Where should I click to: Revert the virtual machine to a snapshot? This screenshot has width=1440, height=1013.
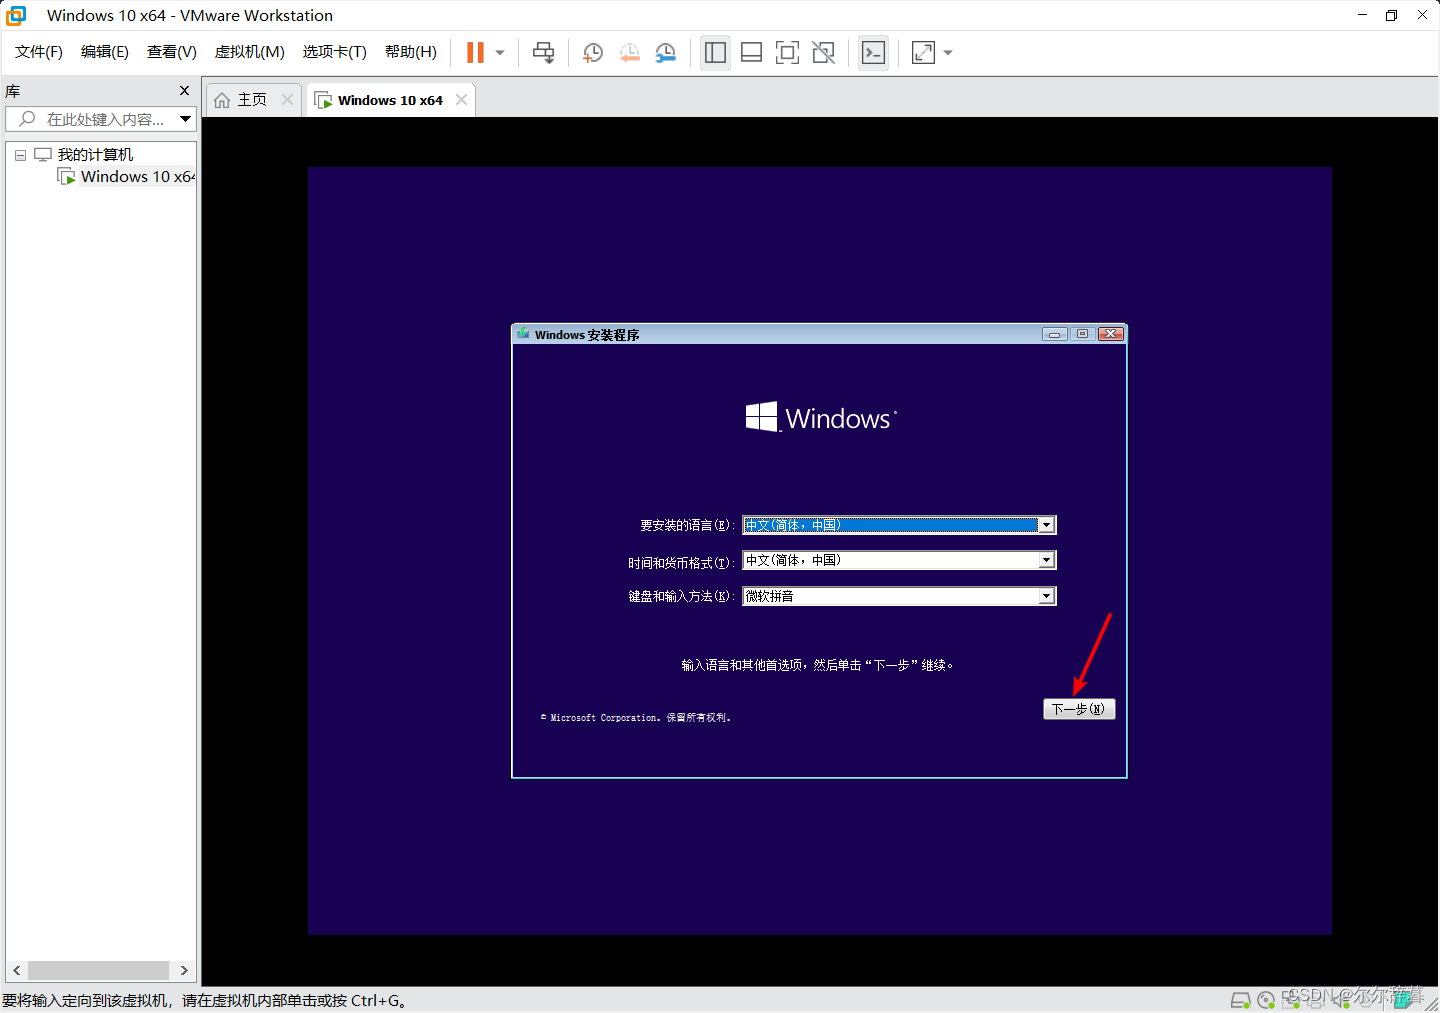pyautogui.click(x=629, y=53)
